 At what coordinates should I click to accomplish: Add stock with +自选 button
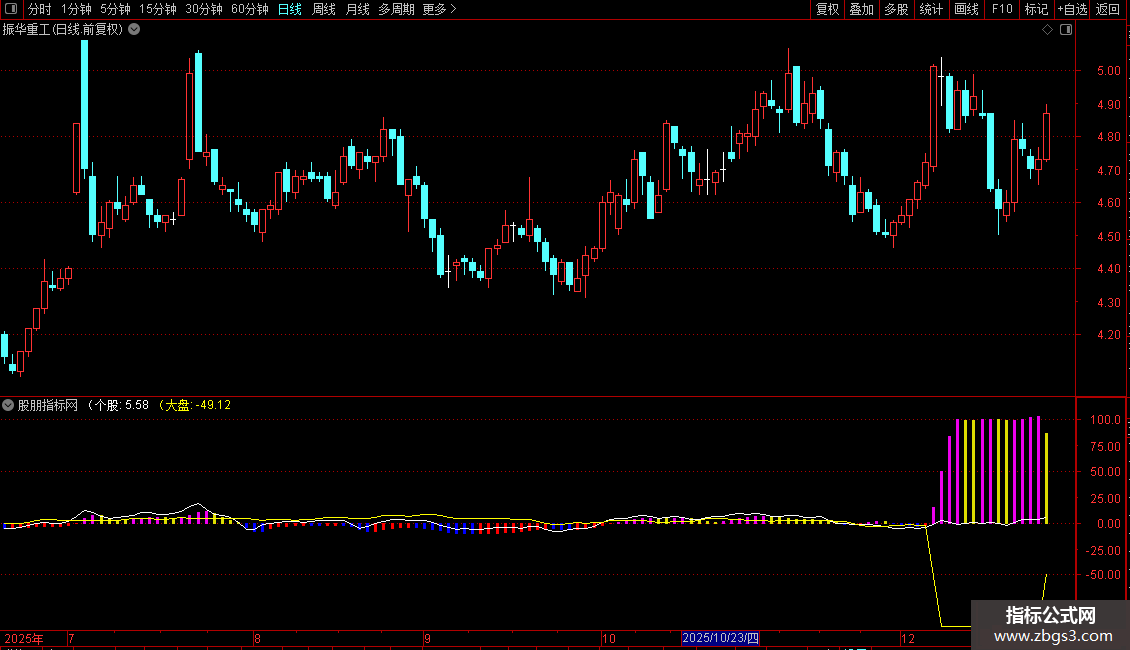tap(1072, 9)
